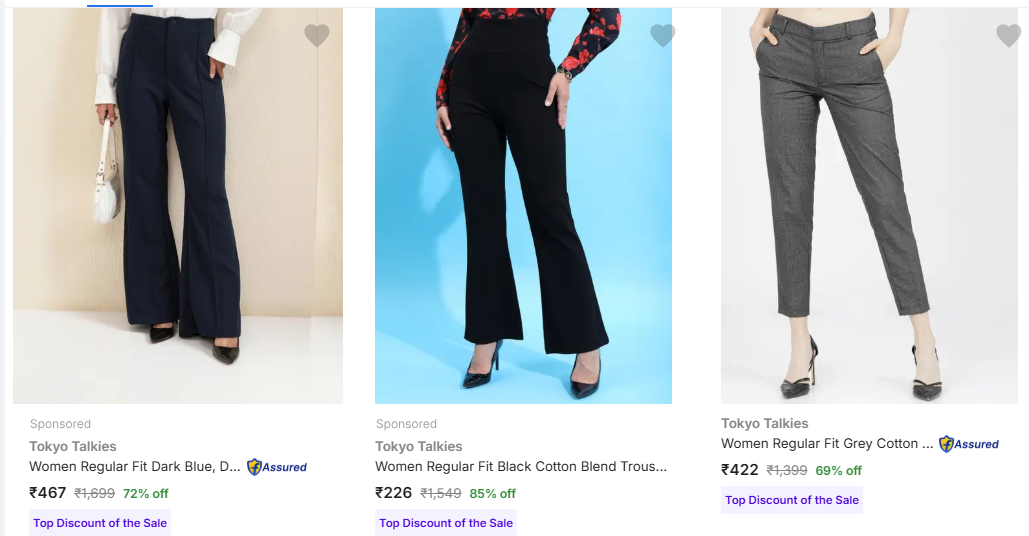The height and width of the screenshot is (536, 1029).
Task: Open 'Women Regular Fit Grey Cotton' title
Action: click(827, 444)
